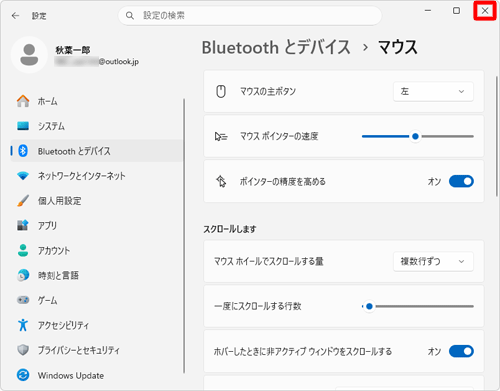
Task: Open ゲーム settings page
Action: tap(97, 300)
